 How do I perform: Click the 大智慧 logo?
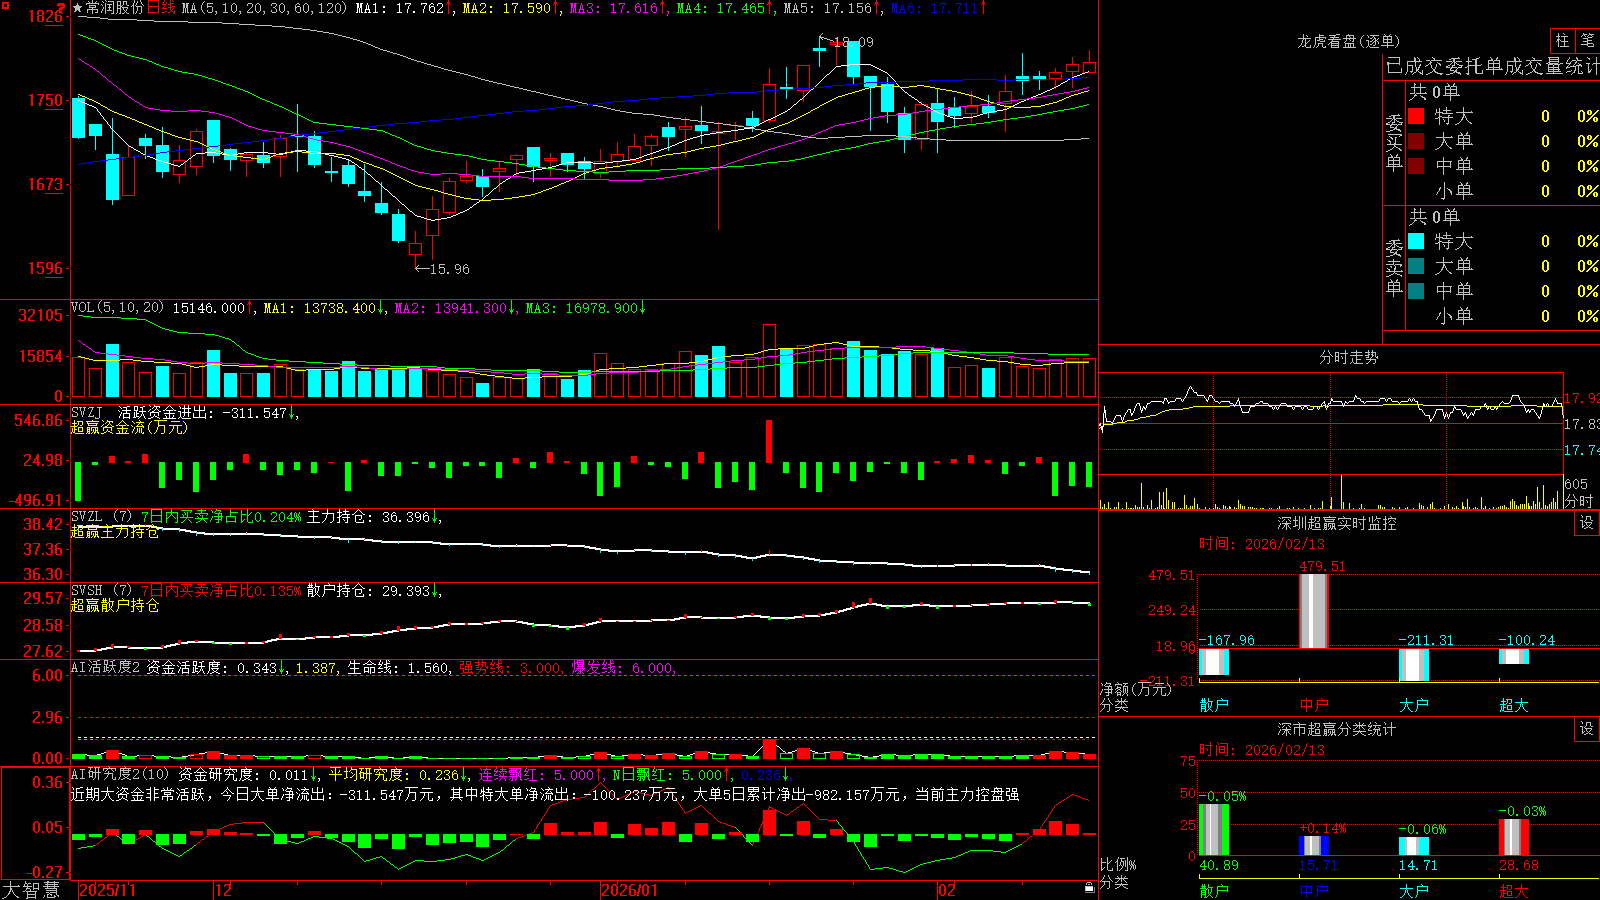[x=31, y=889]
